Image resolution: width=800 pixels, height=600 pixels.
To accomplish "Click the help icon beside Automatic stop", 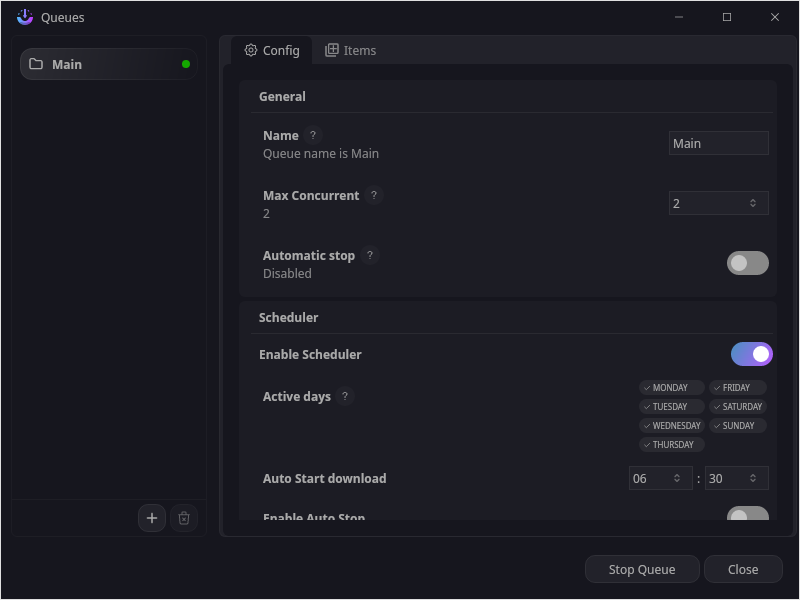I will click(370, 255).
